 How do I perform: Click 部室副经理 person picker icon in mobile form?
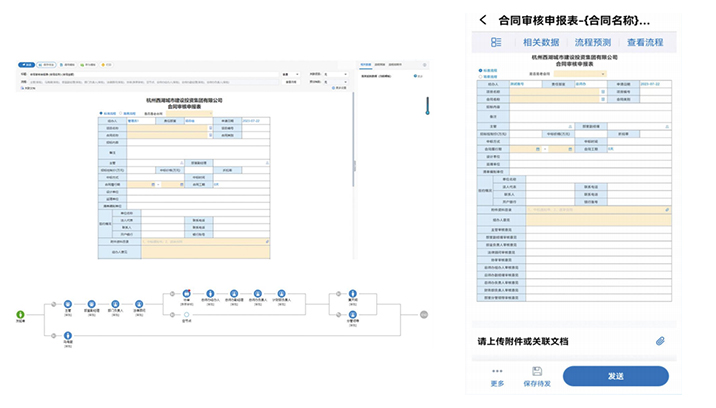pos(667,127)
